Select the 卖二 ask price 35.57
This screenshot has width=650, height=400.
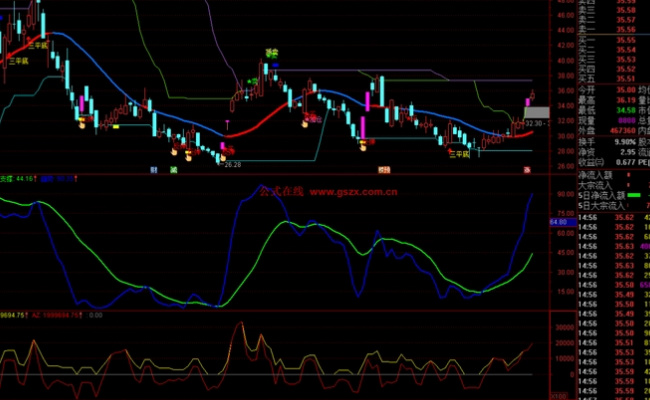tap(626, 20)
